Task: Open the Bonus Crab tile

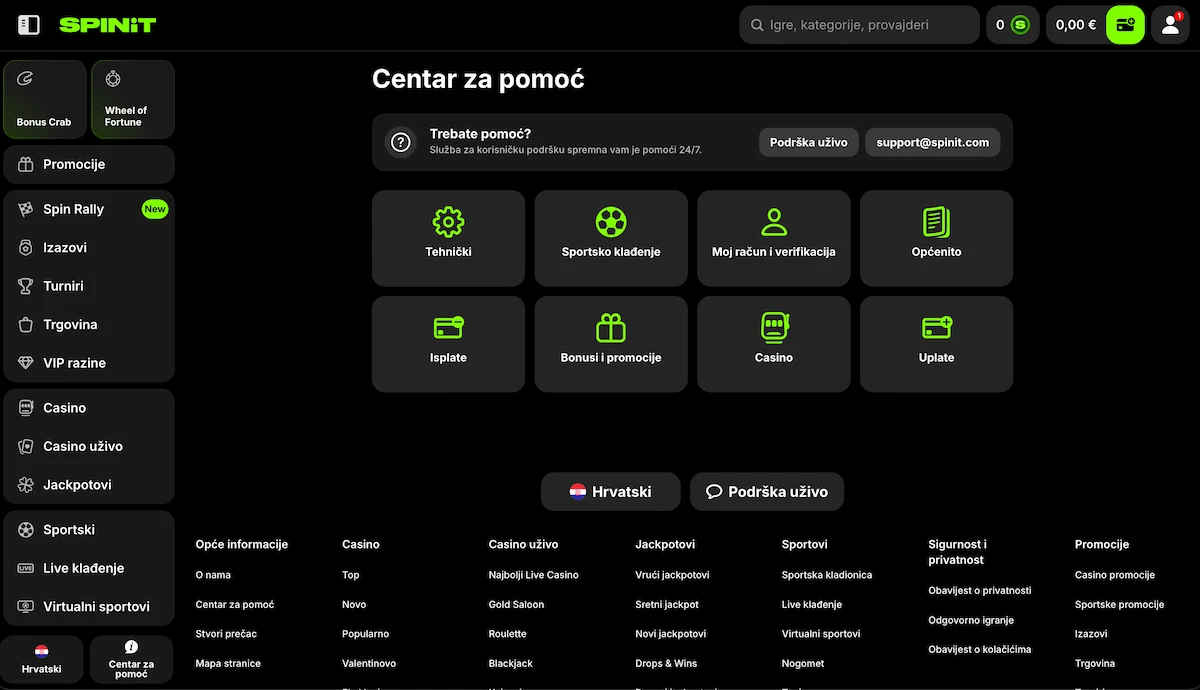Action: (45, 99)
